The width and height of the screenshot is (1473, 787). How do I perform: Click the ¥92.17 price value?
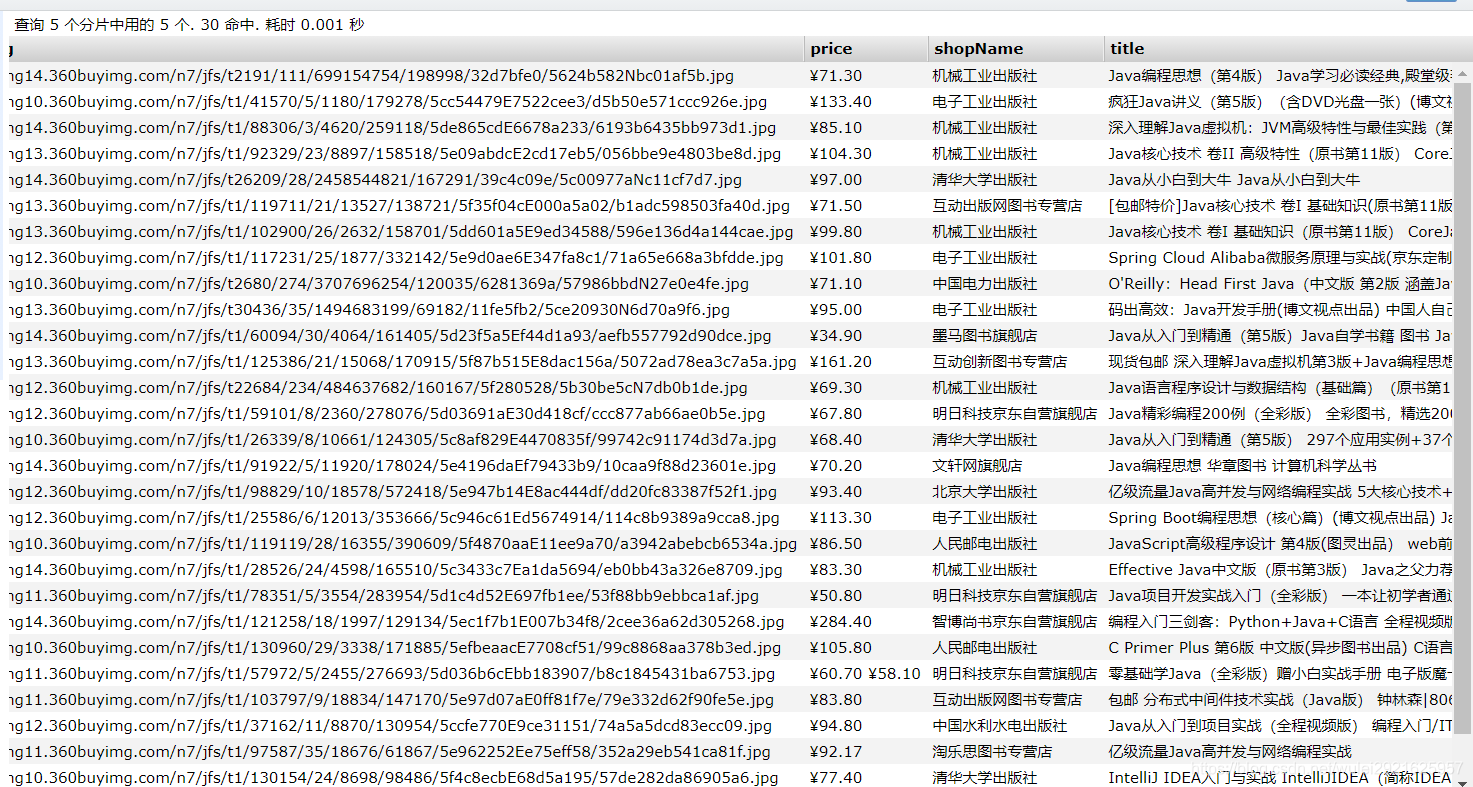pos(836,752)
